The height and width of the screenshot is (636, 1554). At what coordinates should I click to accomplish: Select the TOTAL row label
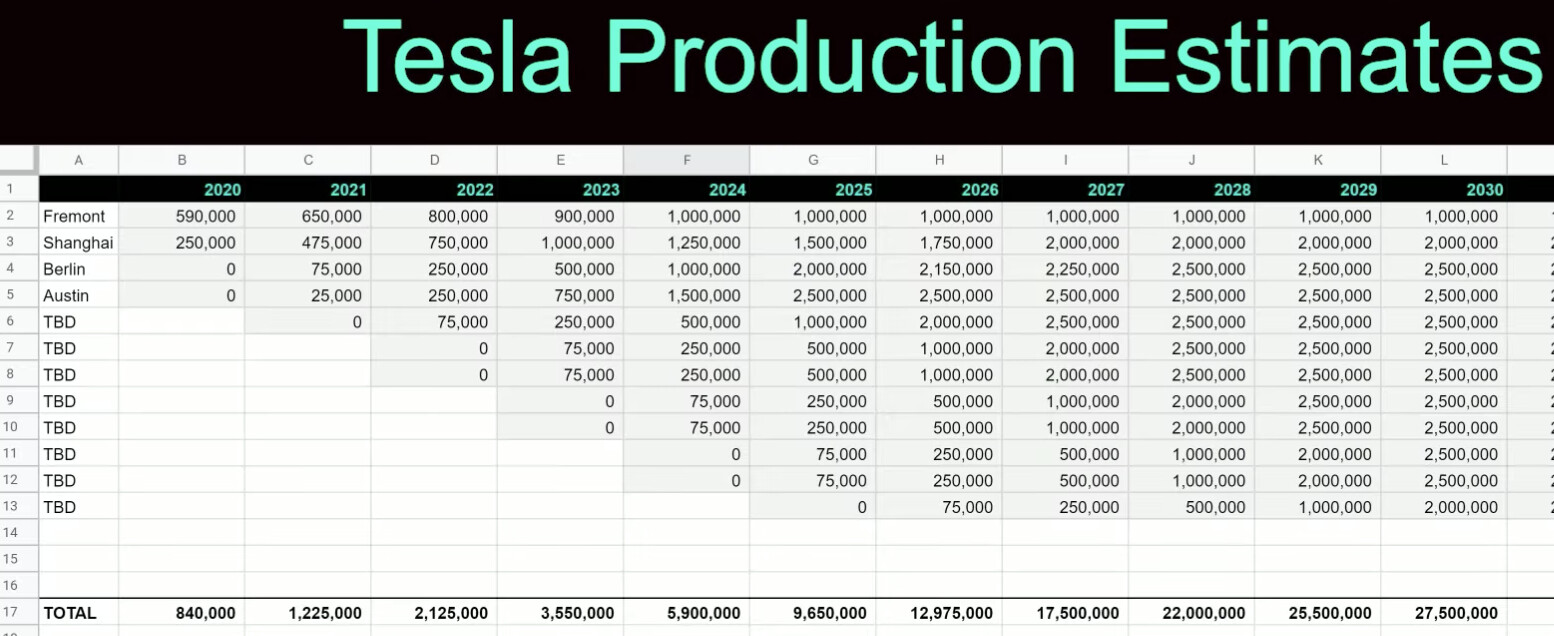[79, 613]
